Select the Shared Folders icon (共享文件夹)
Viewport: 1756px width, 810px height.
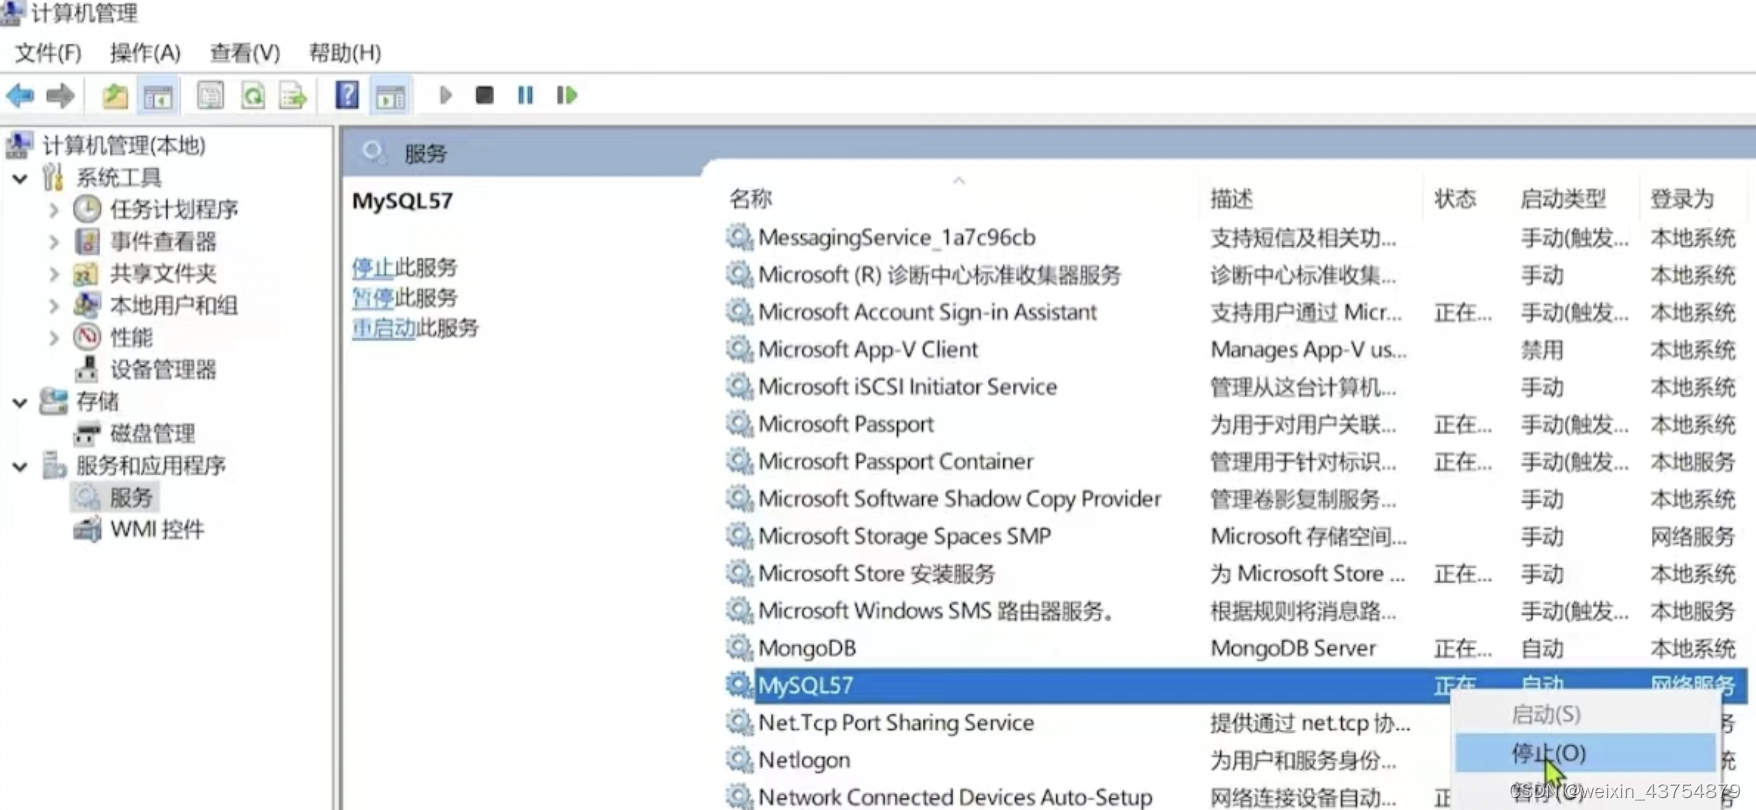pyautogui.click(x=87, y=273)
